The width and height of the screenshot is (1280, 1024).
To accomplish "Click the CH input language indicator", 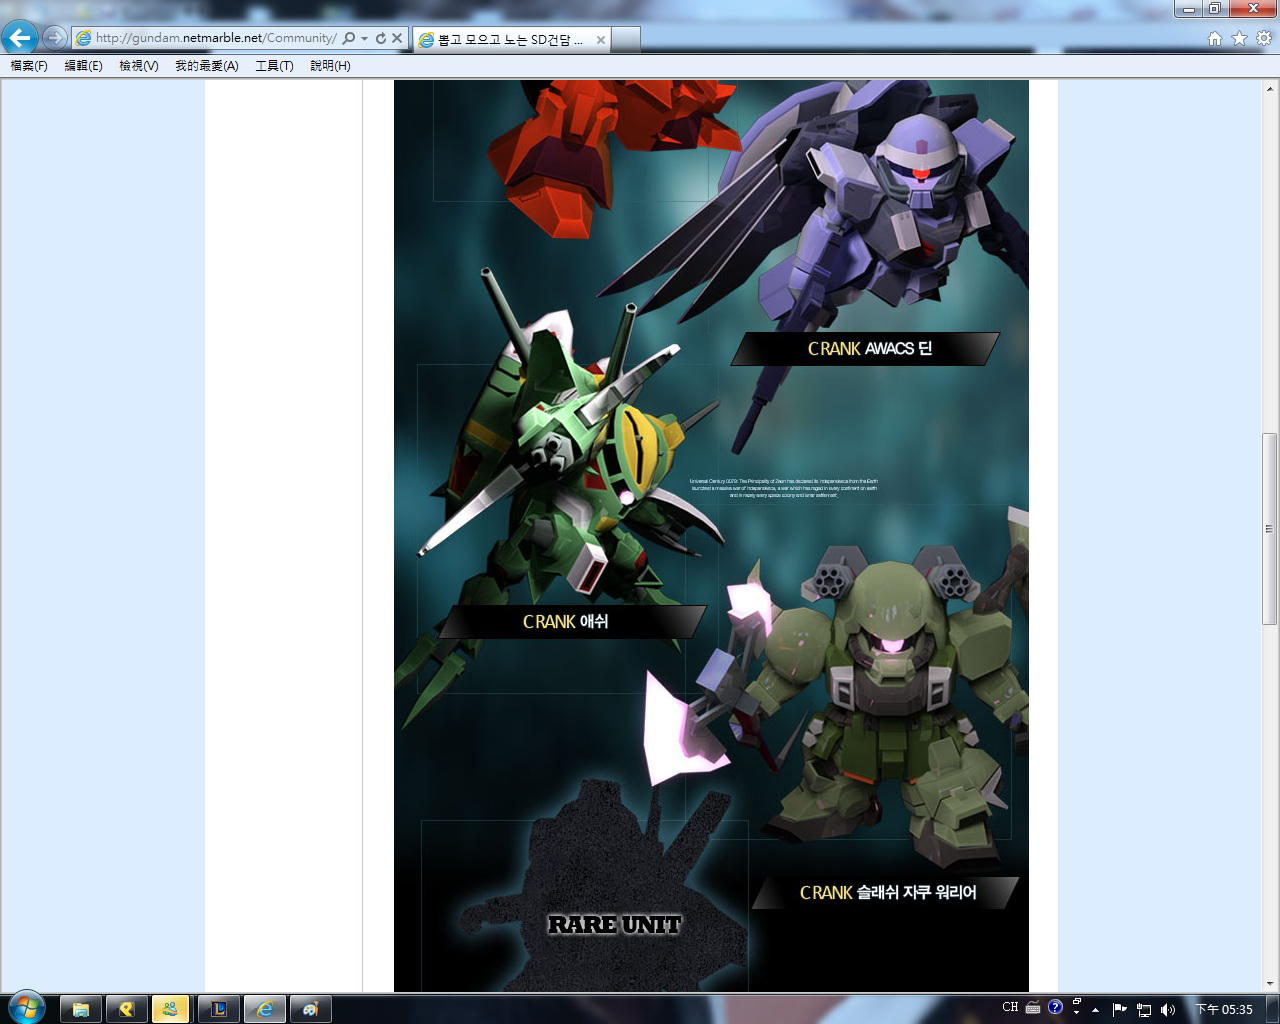I will (x=1010, y=1007).
